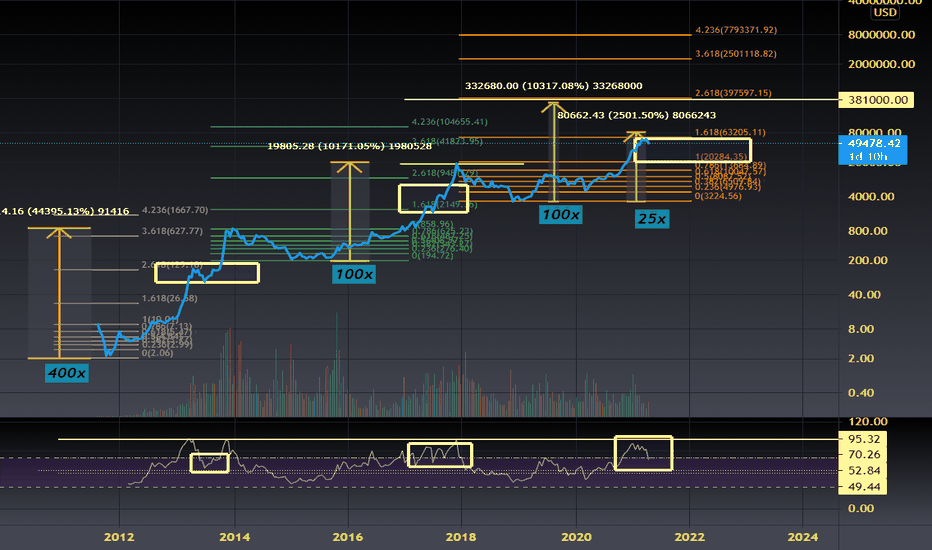
Task: Click the 19805.28 (10171.05%) measurement text
Action: [x=350, y=146]
